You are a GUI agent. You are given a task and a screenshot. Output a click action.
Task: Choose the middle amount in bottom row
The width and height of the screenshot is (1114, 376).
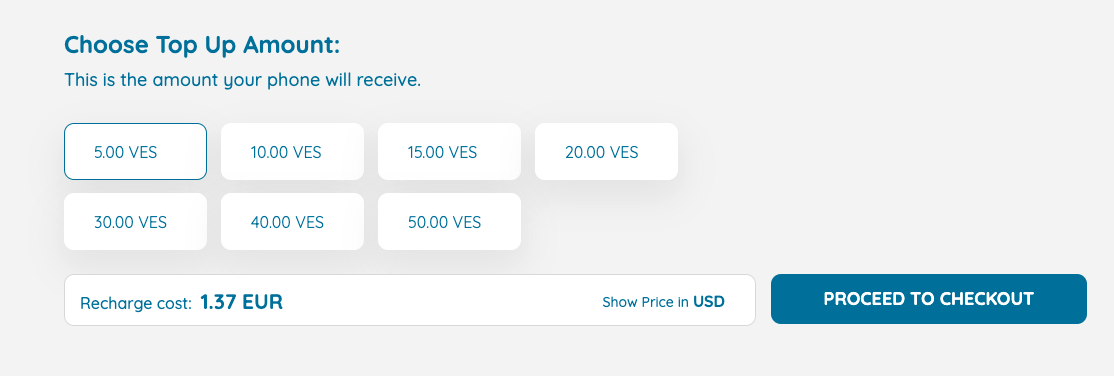pyautogui.click(x=293, y=222)
